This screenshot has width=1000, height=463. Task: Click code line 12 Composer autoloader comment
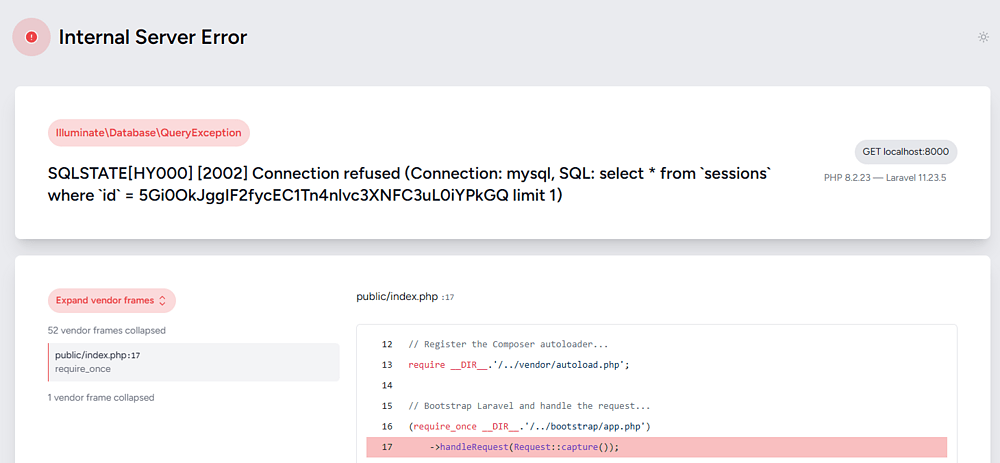tap(508, 344)
